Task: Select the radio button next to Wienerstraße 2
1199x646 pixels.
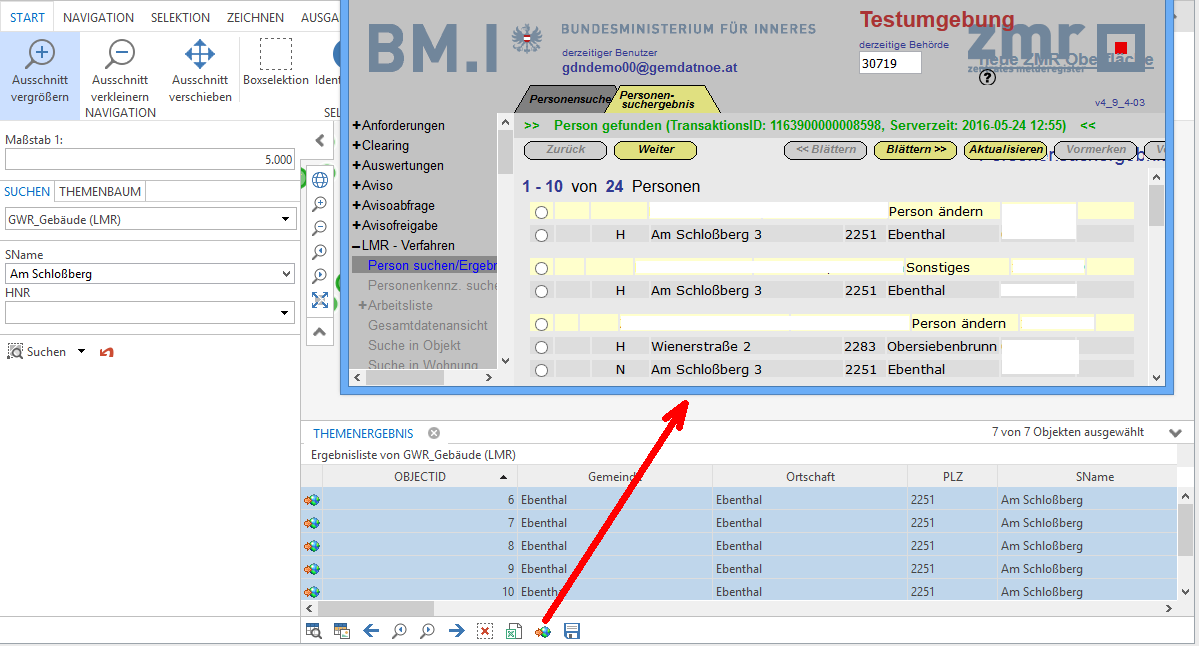Action: [541, 346]
